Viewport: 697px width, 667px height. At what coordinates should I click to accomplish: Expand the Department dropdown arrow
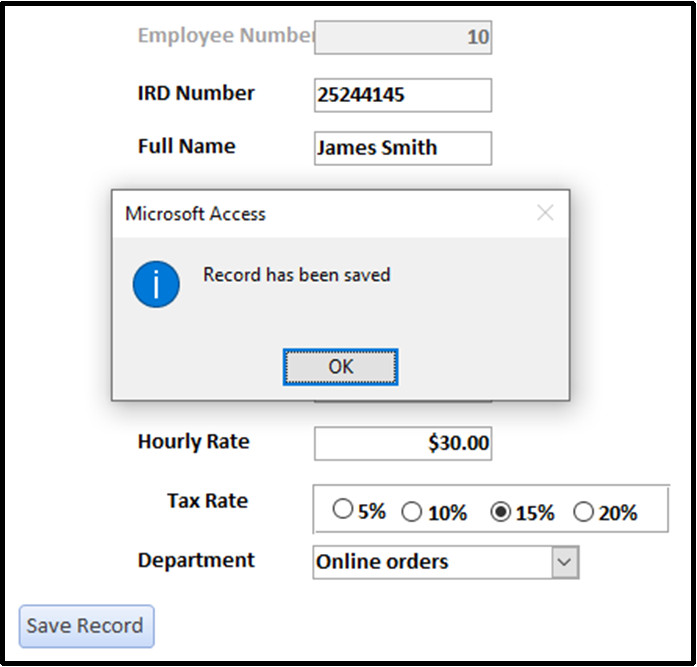click(565, 562)
